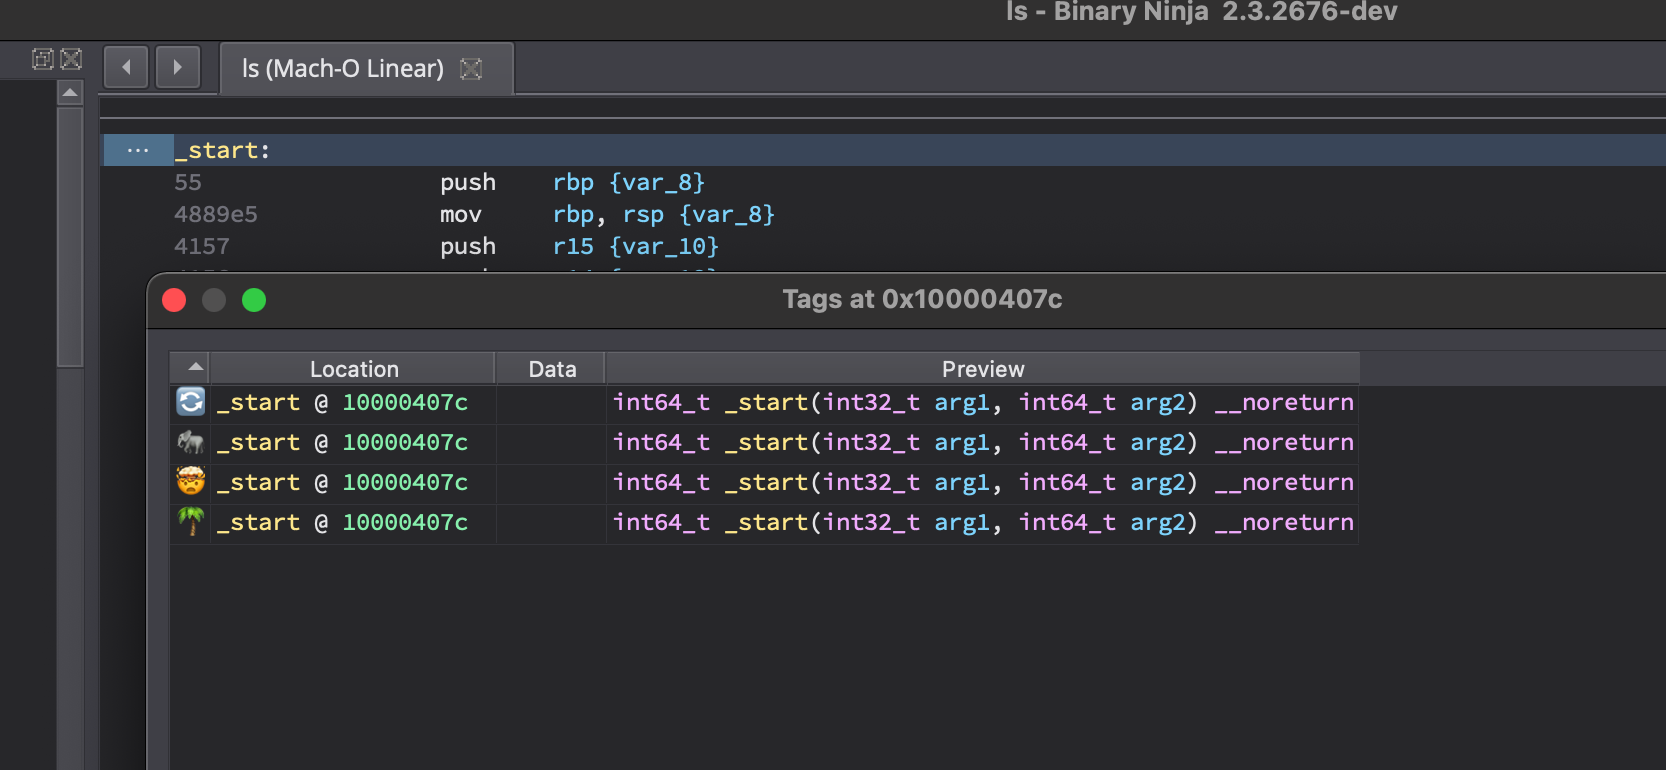
Task: Go back with the navigation arrow
Action: tap(126, 67)
